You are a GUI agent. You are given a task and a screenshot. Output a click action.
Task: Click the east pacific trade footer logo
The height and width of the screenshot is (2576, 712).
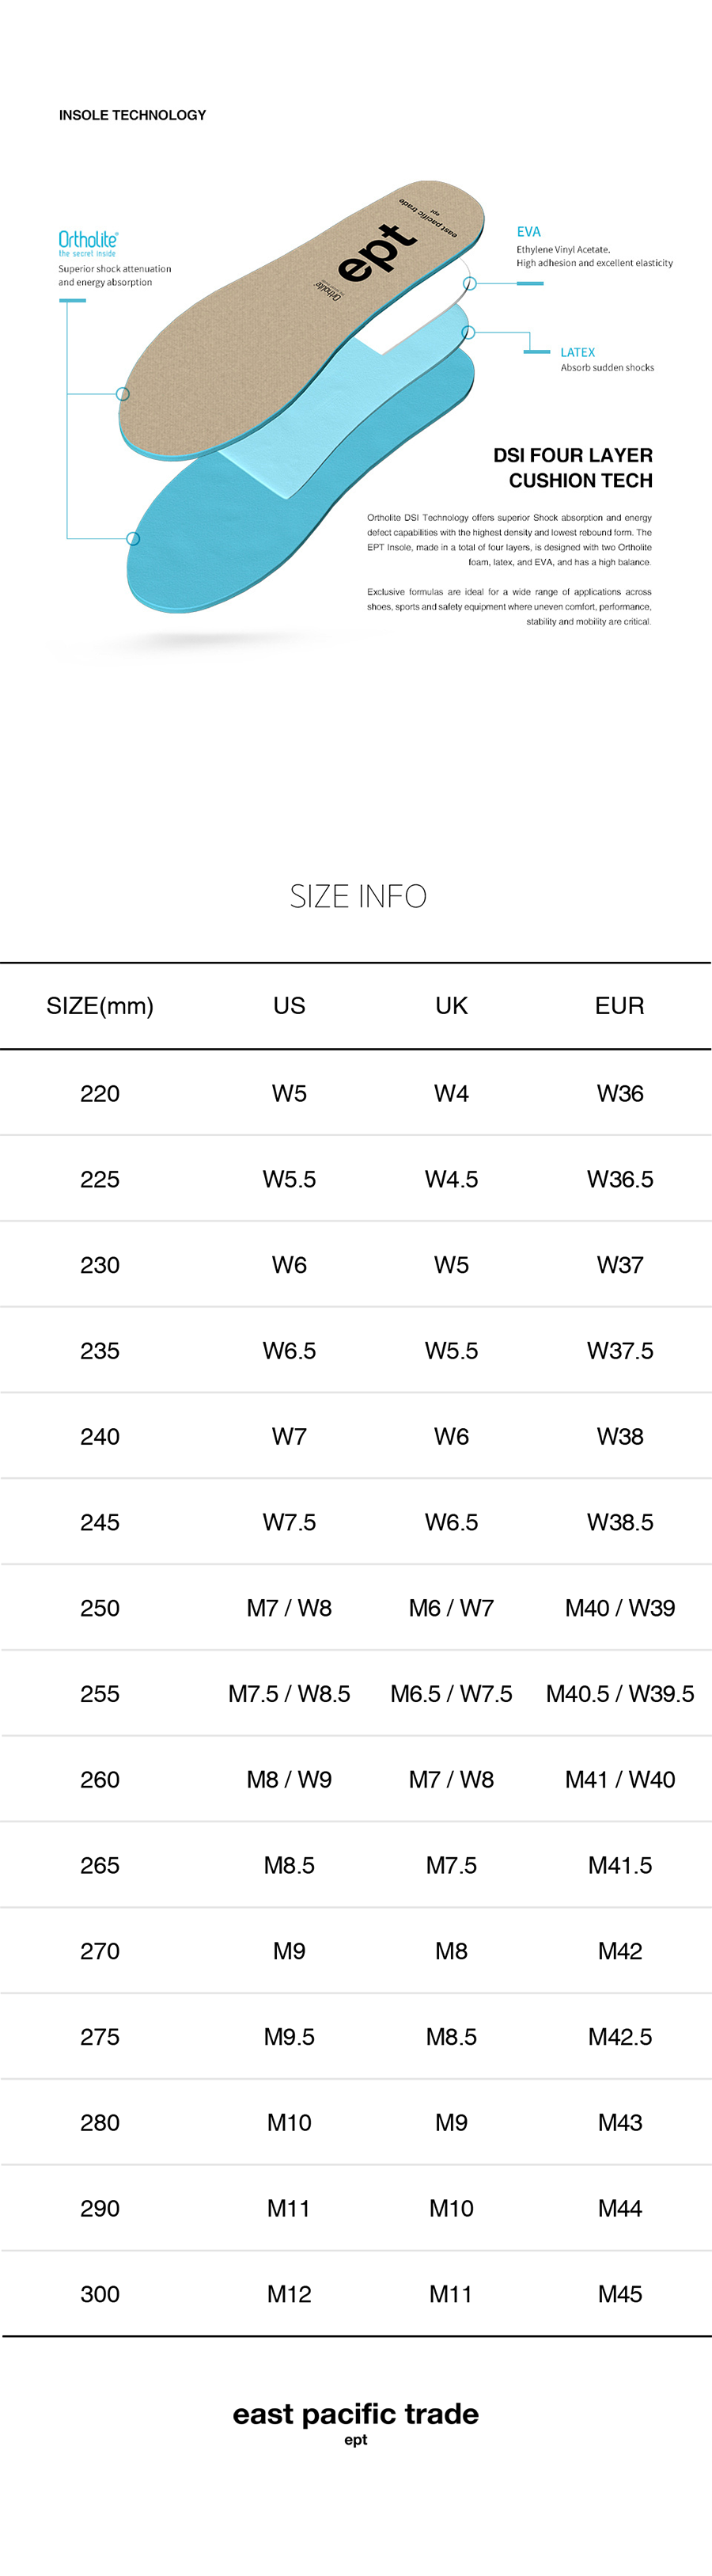pos(356,2415)
